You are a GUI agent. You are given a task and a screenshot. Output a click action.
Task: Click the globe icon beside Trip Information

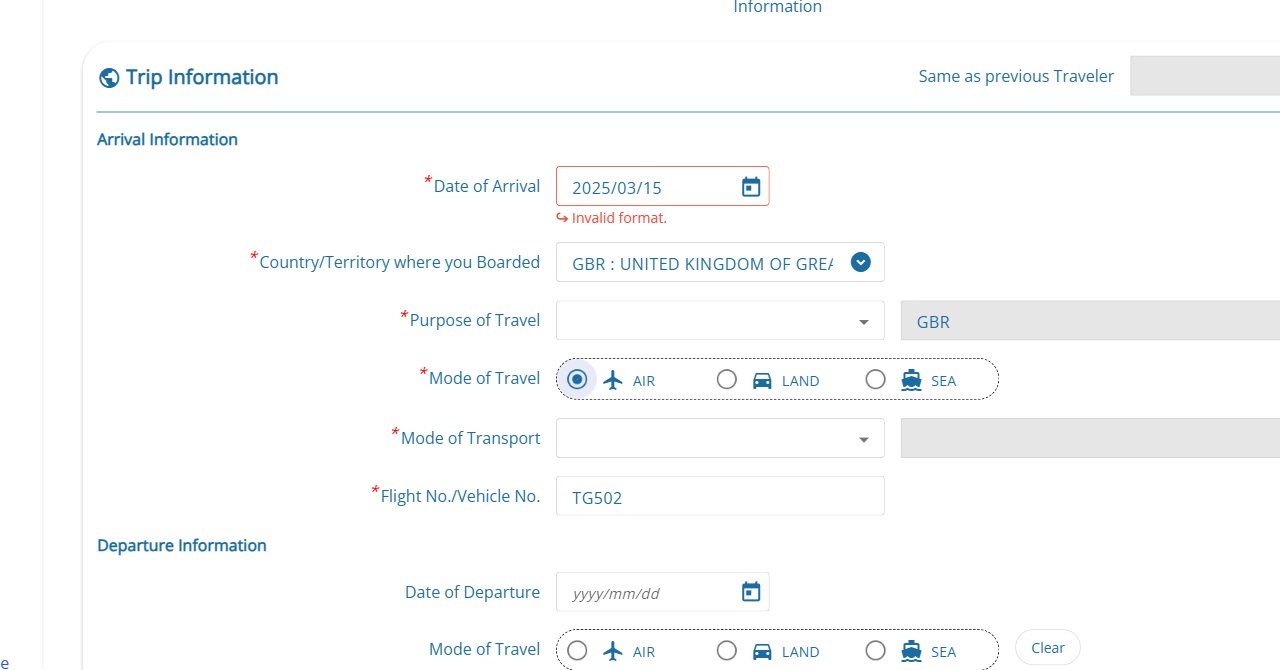pyautogui.click(x=108, y=77)
